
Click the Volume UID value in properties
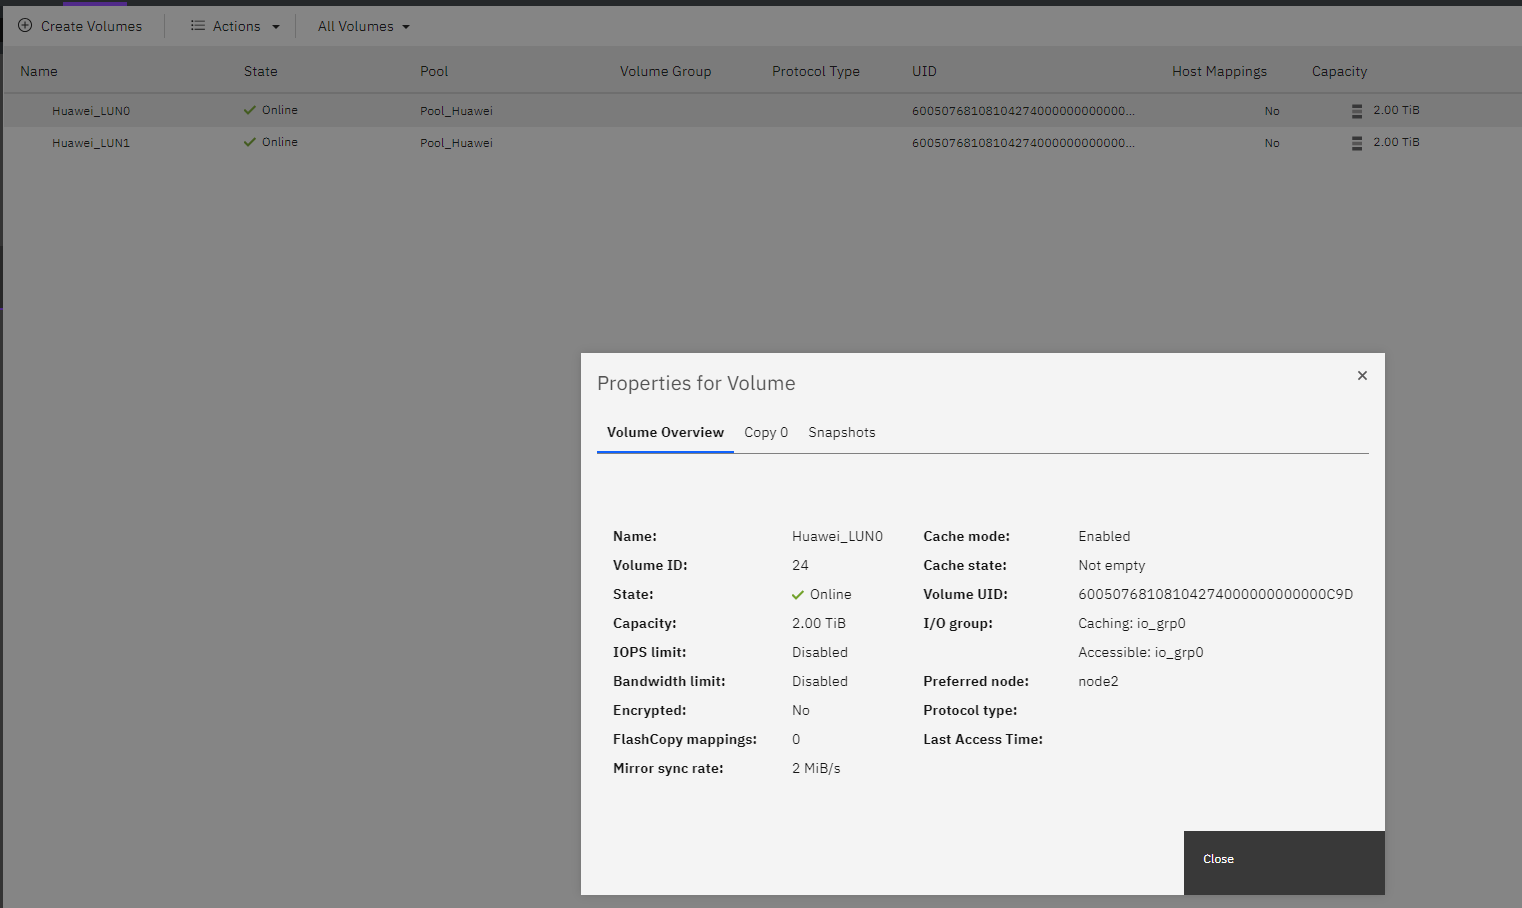[x=1215, y=594]
